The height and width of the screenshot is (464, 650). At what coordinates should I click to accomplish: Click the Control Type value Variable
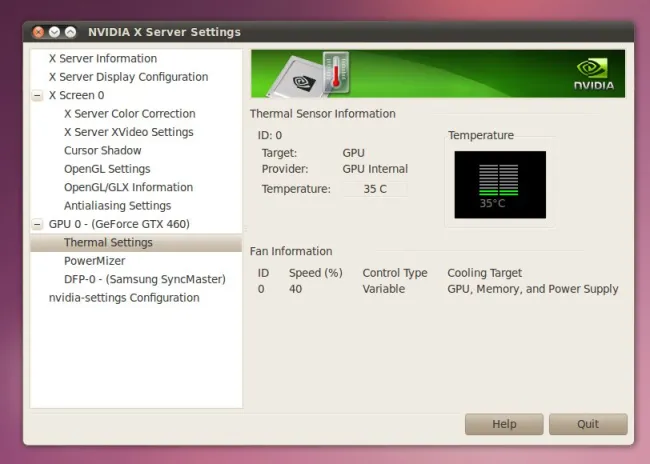click(x=383, y=289)
